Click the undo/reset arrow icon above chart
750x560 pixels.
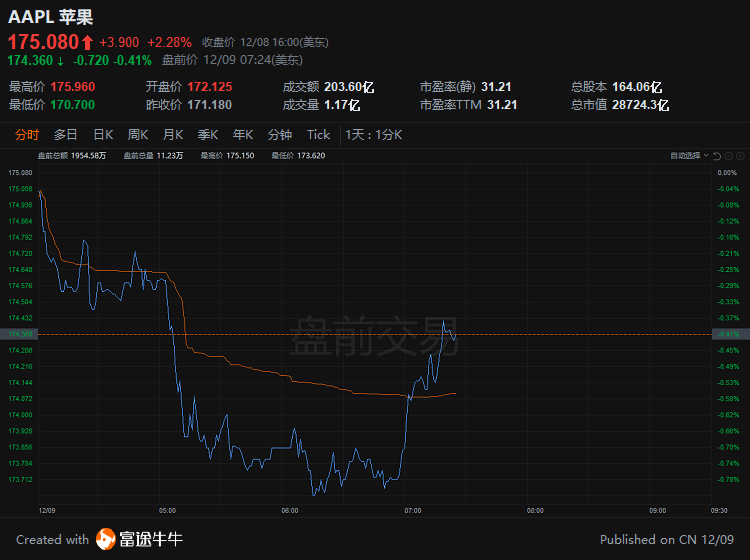pyautogui.click(x=715, y=156)
